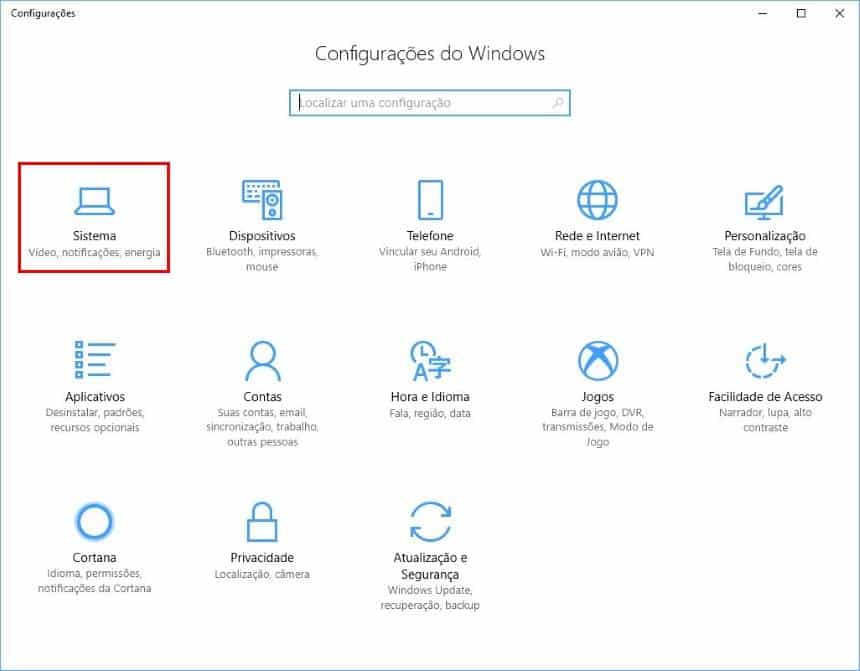Viewport: 860px width, 671px height.
Task: Click 'Localização, câmera' description
Action: 262,574
